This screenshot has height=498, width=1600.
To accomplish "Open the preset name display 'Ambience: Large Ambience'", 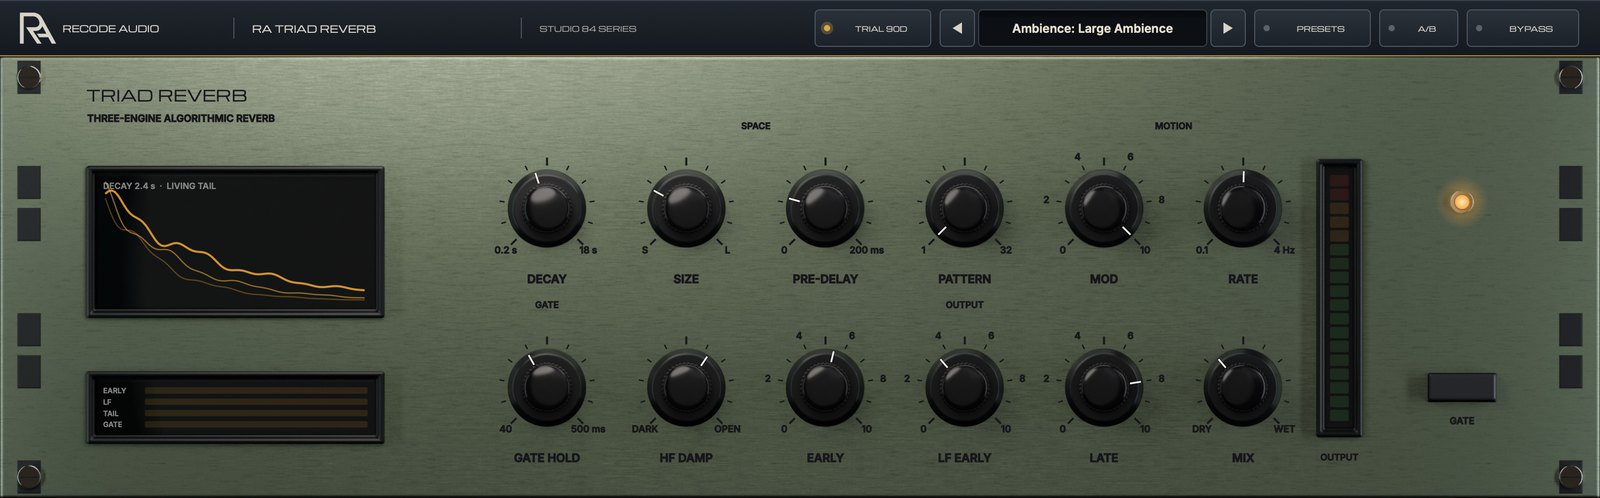I will click(x=1092, y=28).
